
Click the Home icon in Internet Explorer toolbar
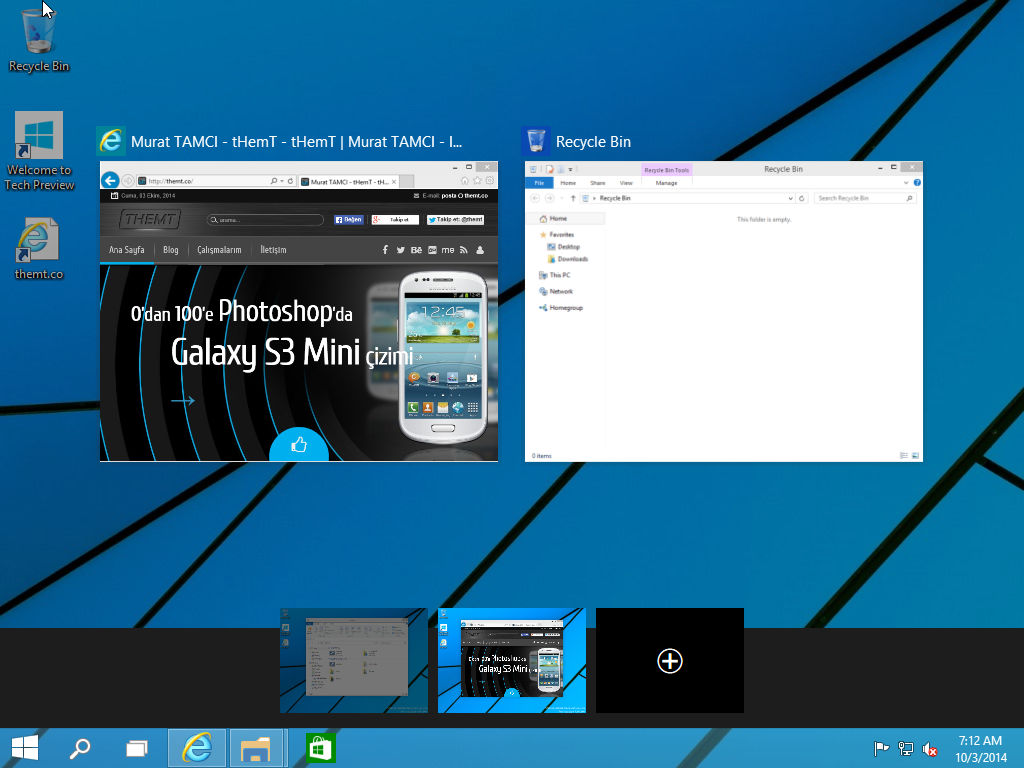[x=464, y=181]
